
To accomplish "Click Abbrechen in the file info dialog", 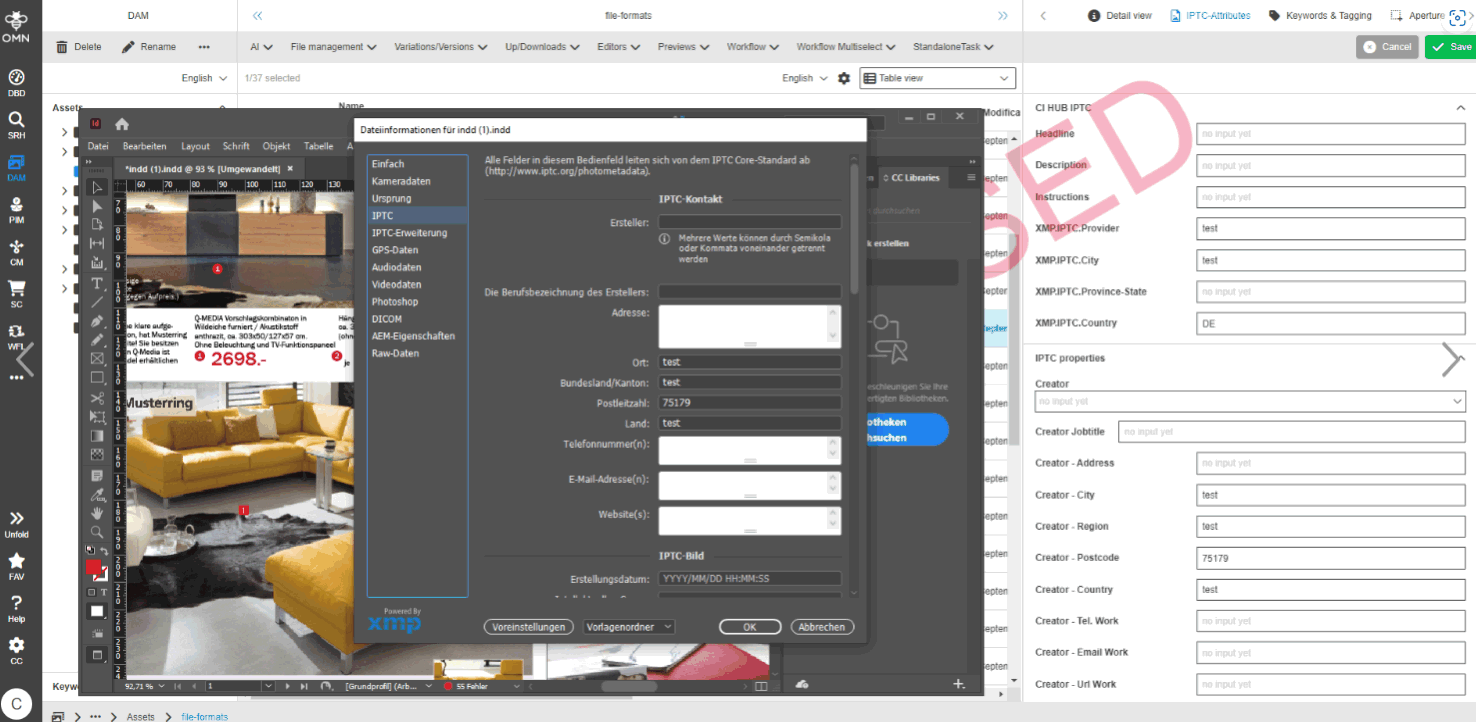I will pos(823,627).
